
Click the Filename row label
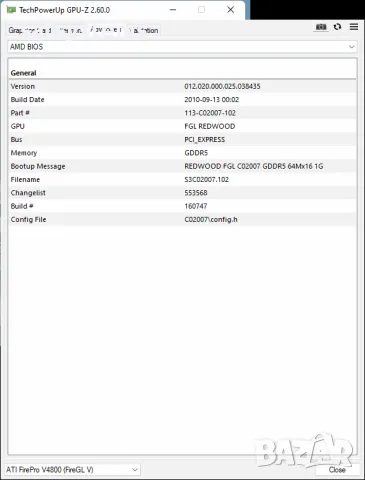[x=25, y=179]
